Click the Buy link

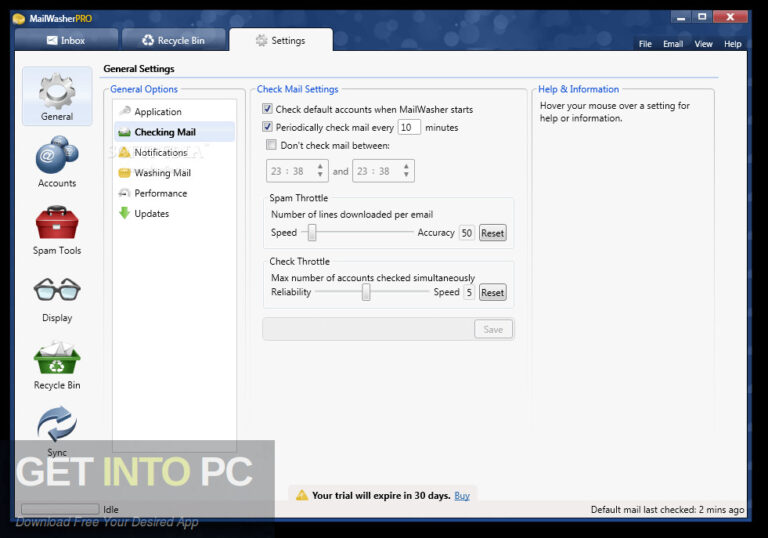pos(462,495)
